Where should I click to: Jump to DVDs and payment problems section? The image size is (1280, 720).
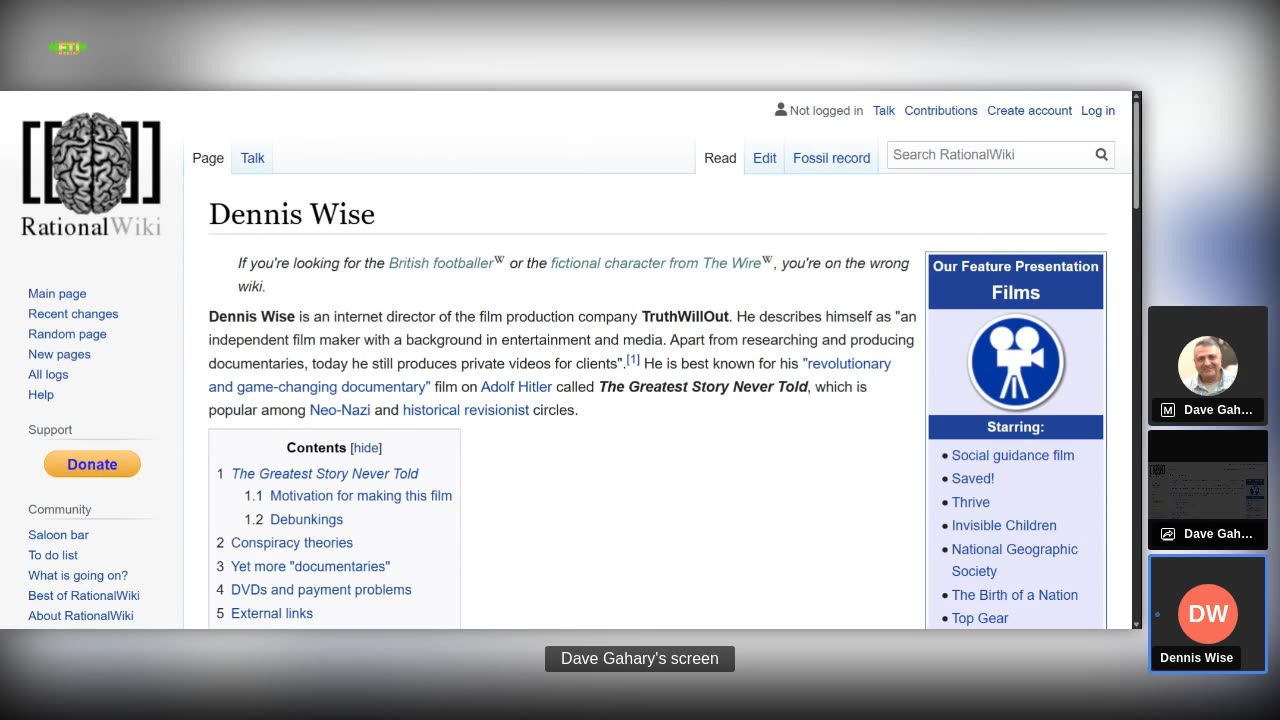(321, 590)
